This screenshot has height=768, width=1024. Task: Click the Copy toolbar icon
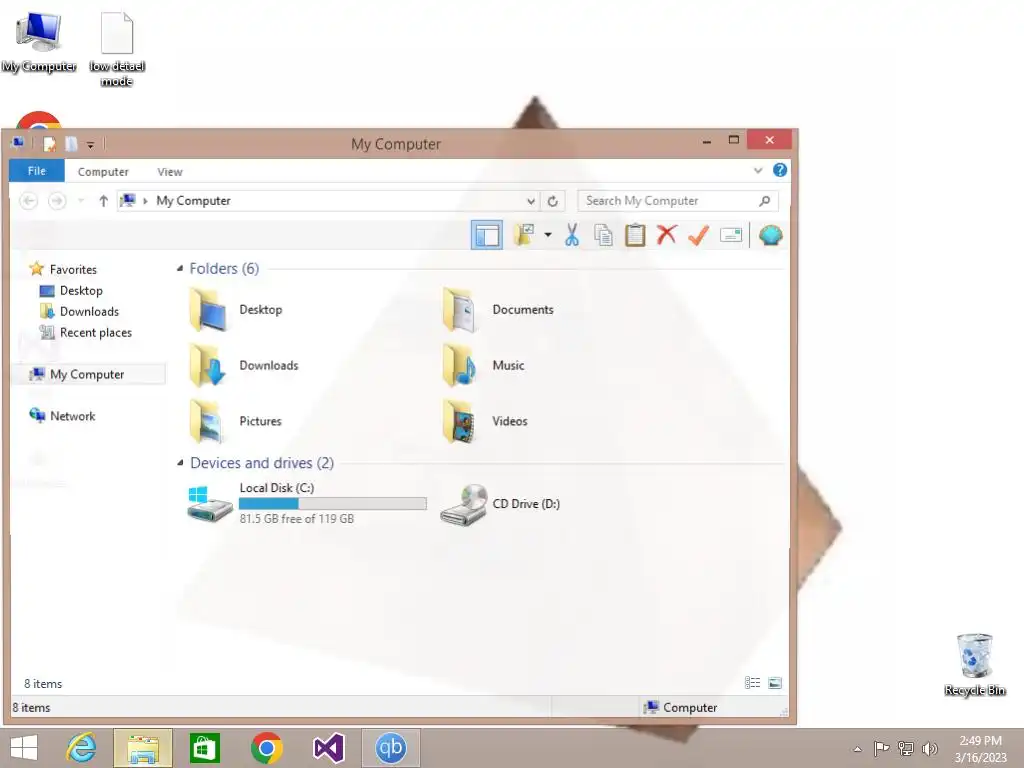tap(603, 235)
